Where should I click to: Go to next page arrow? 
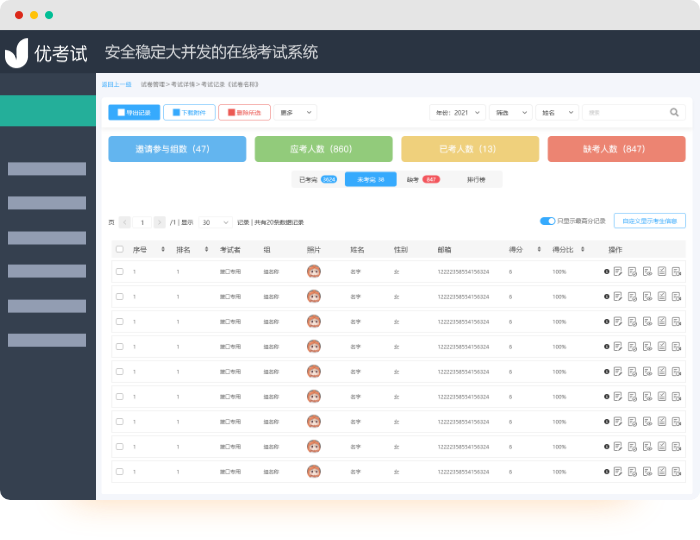click(x=159, y=222)
